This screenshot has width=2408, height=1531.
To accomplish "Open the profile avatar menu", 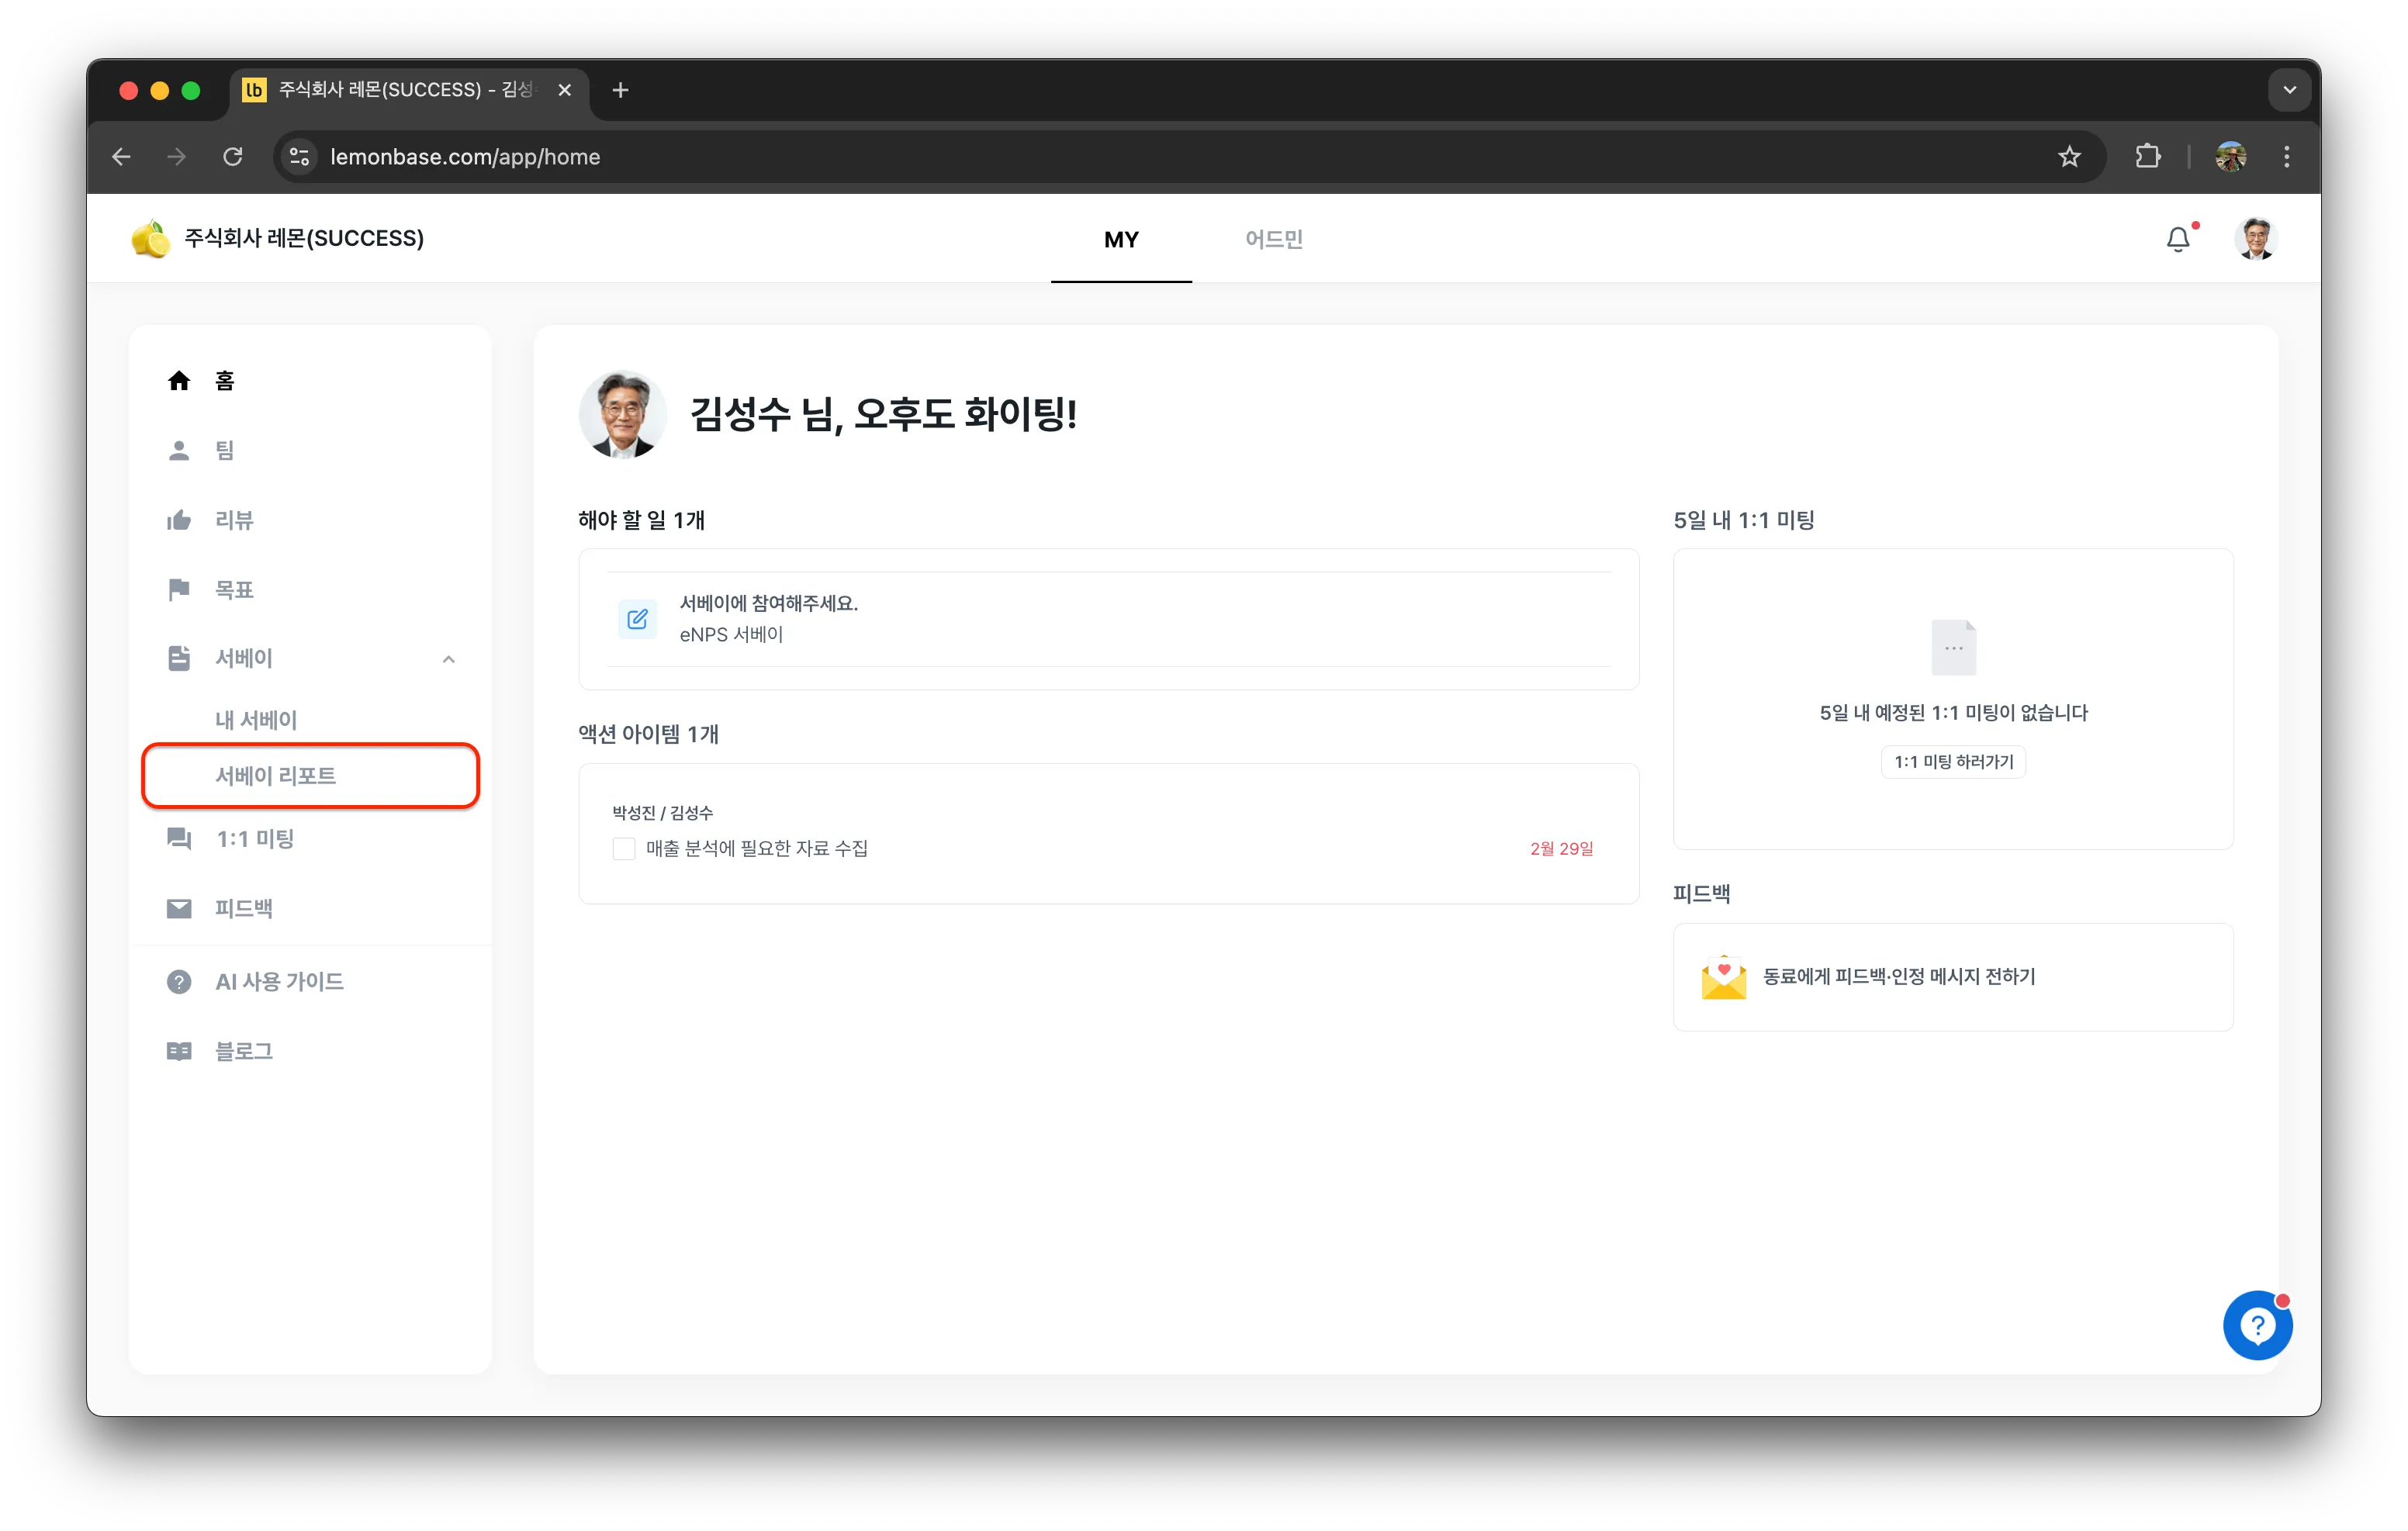I will click(2256, 239).
